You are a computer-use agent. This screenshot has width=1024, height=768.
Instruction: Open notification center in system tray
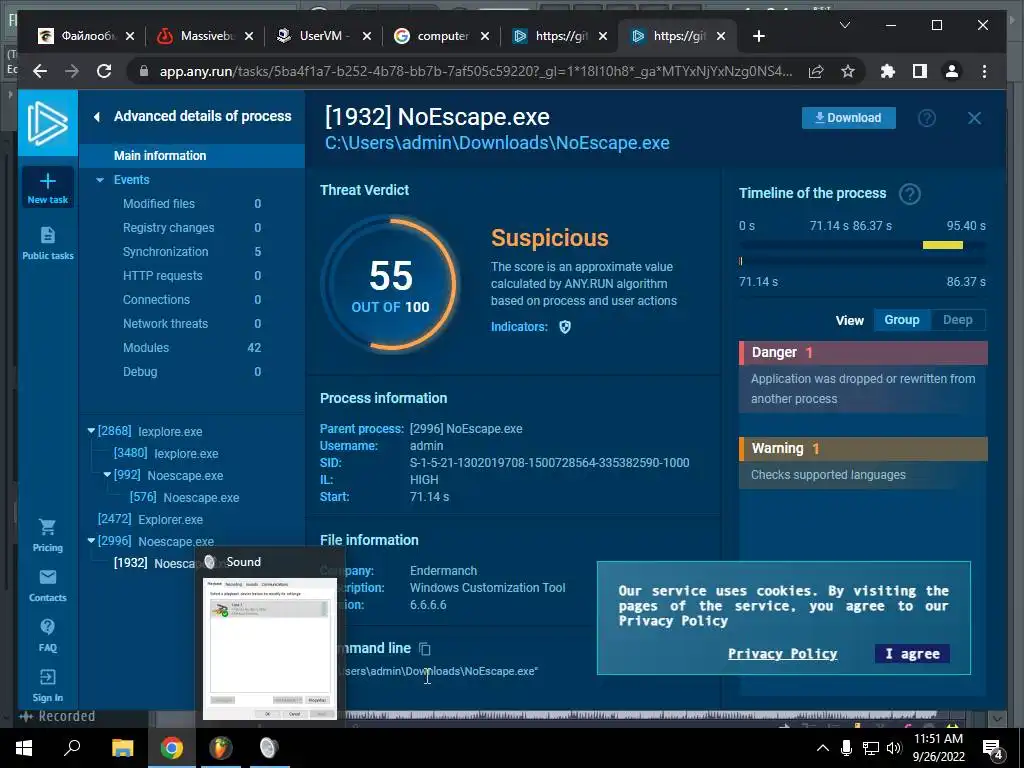pos(993,748)
